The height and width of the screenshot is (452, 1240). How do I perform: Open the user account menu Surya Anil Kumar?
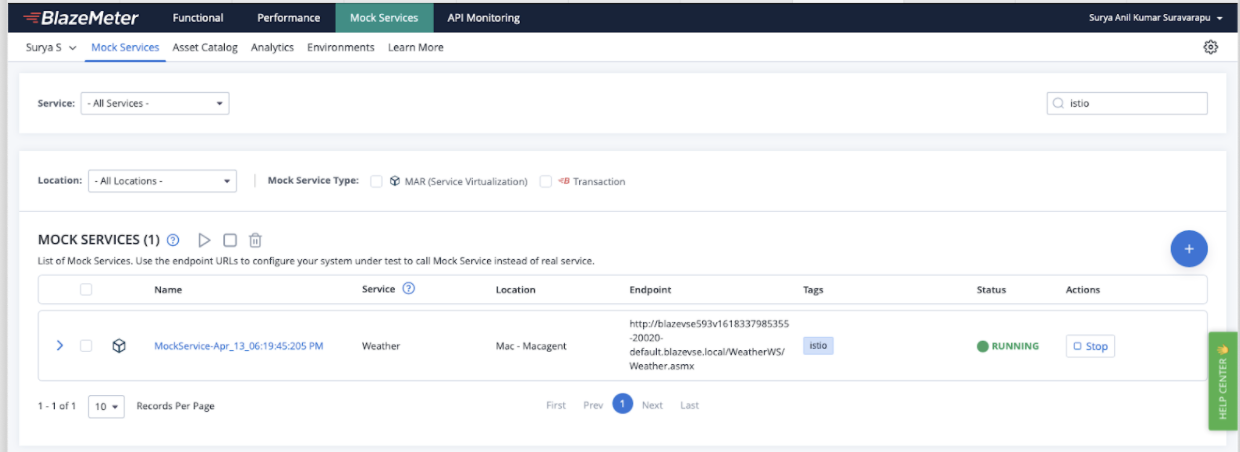point(1155,18)
